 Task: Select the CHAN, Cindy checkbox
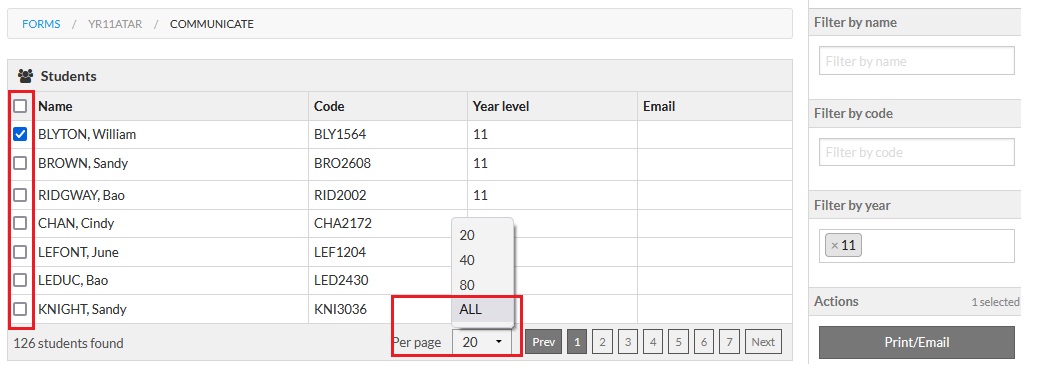click(20, 223)
